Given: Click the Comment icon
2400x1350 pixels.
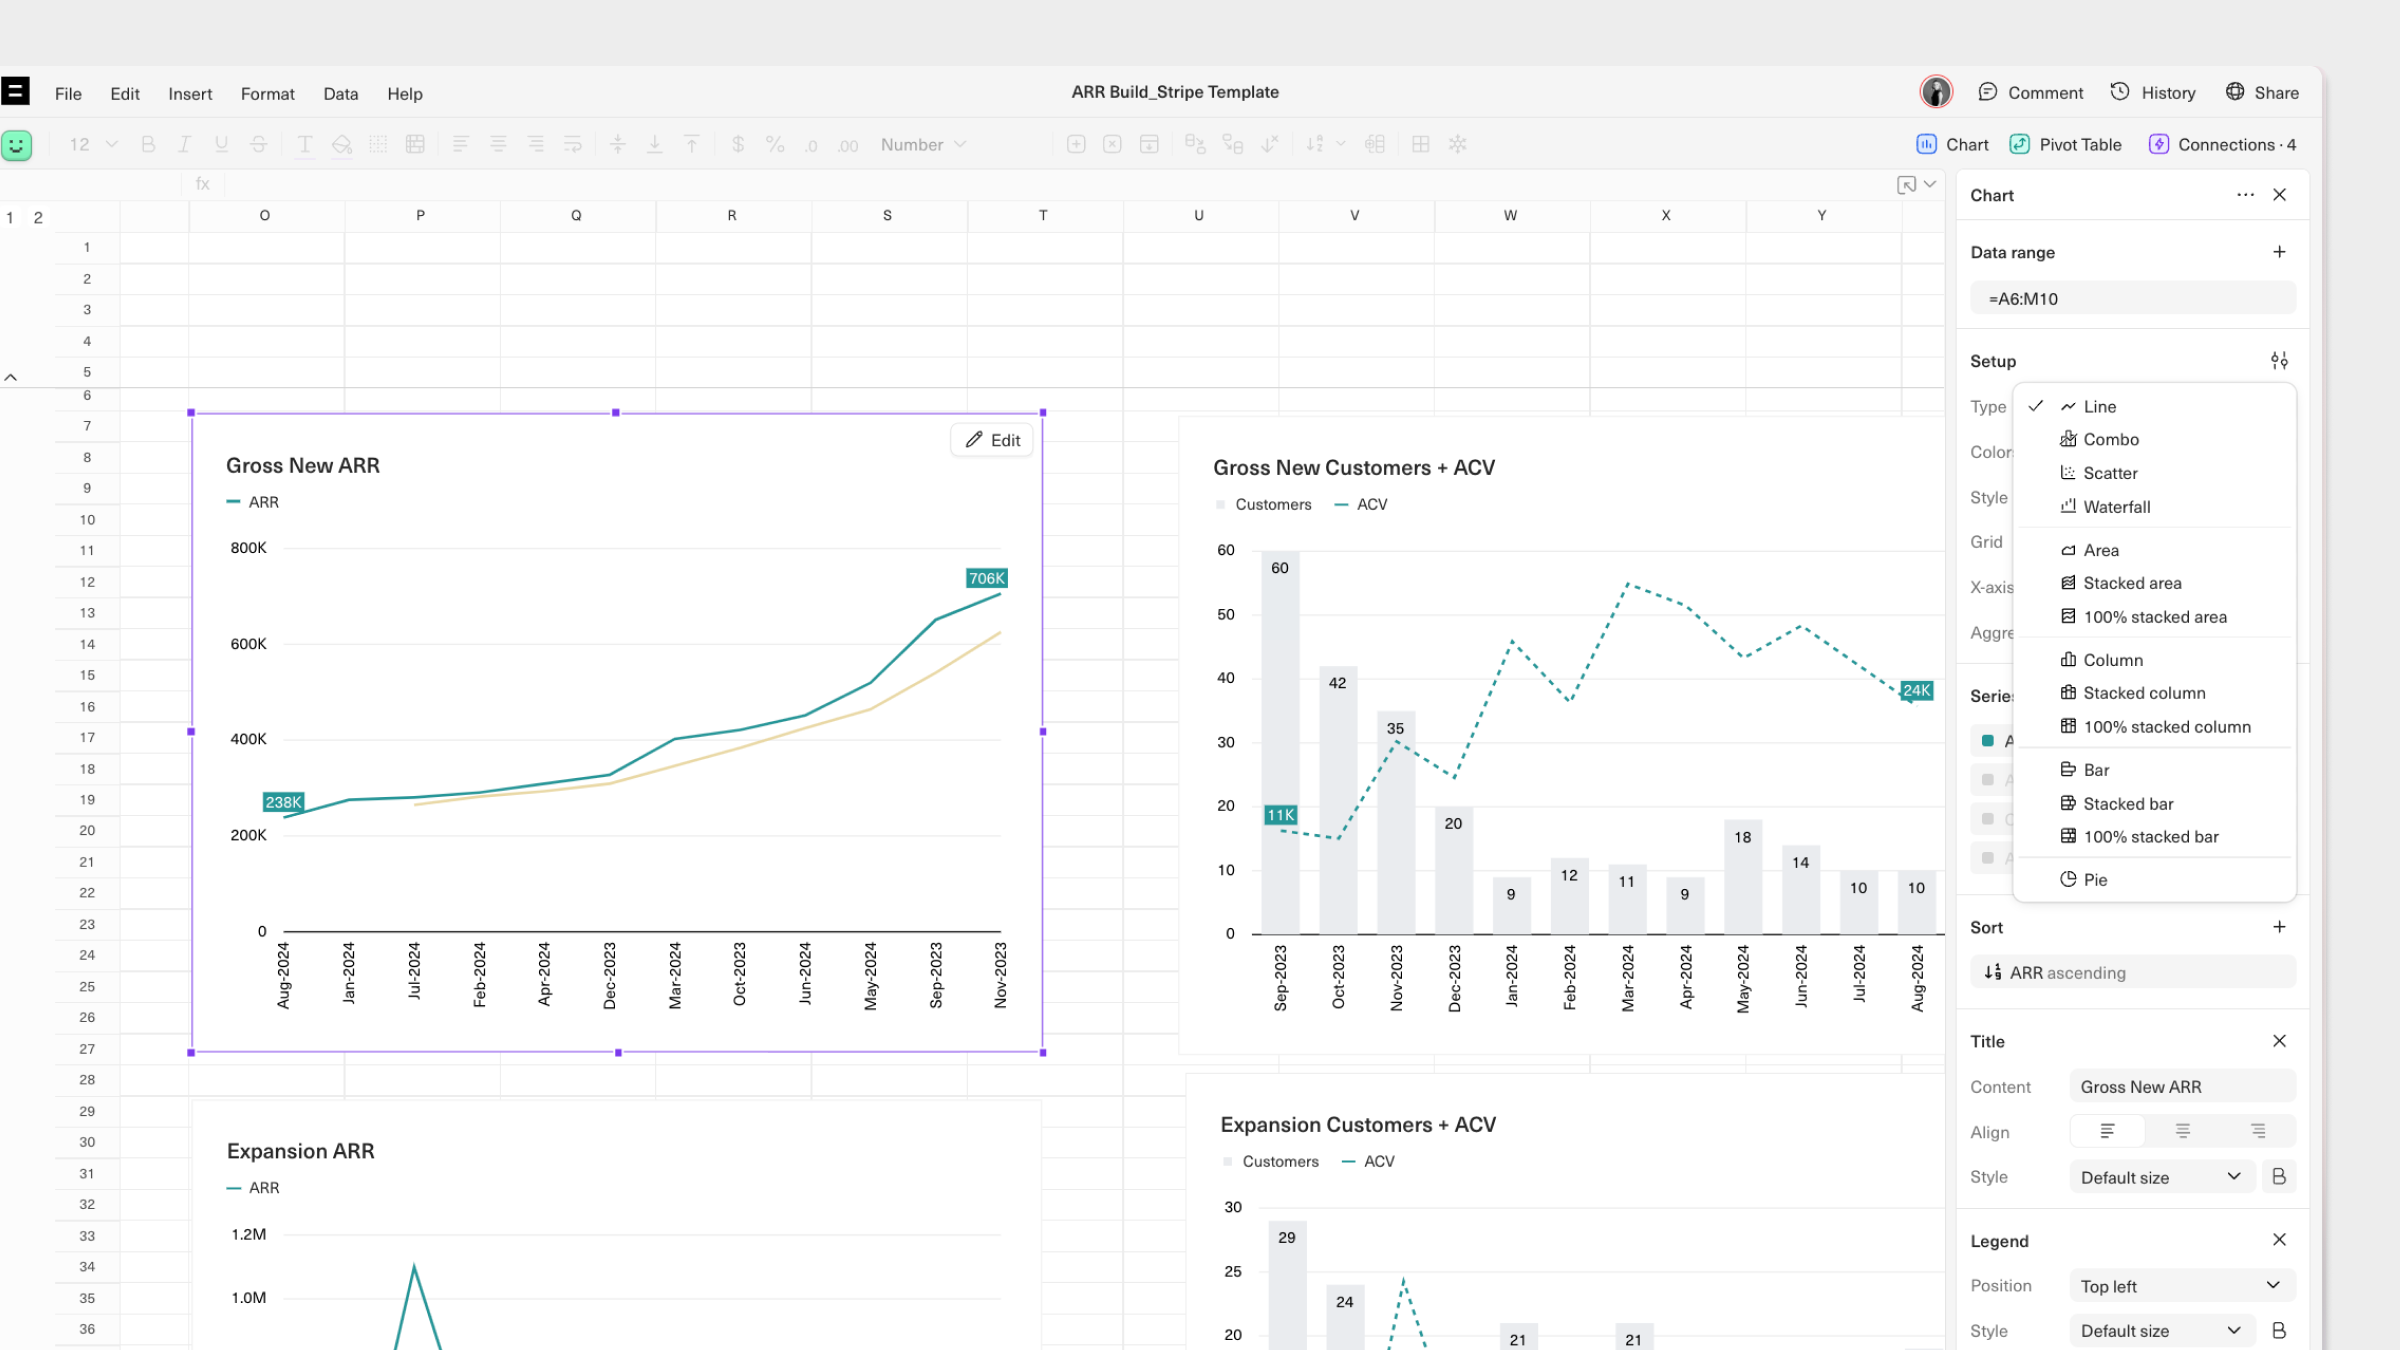Looking at the screenshot, I should [1987, 93].
